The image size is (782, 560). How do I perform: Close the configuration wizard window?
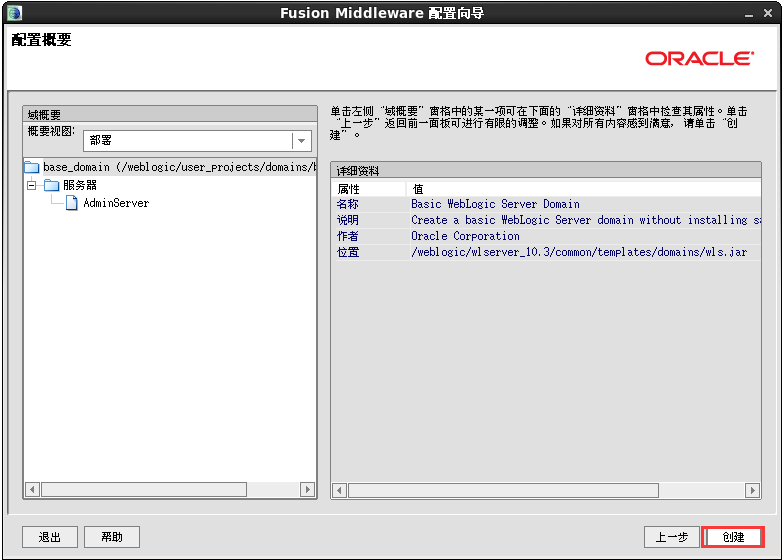[x=768, y=13]
